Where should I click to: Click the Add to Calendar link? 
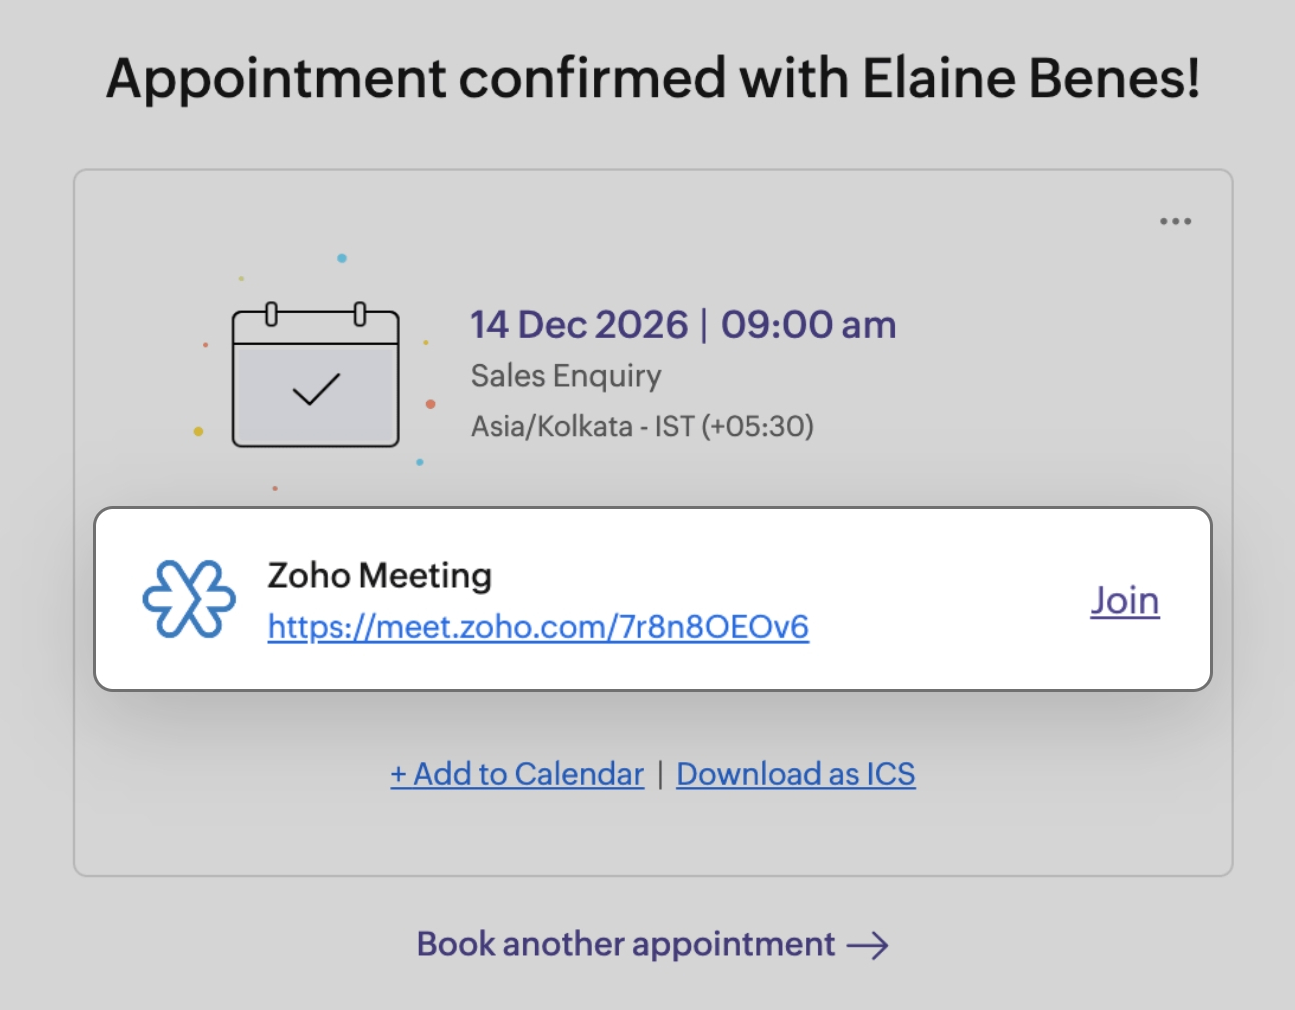[x=517, y=774]
